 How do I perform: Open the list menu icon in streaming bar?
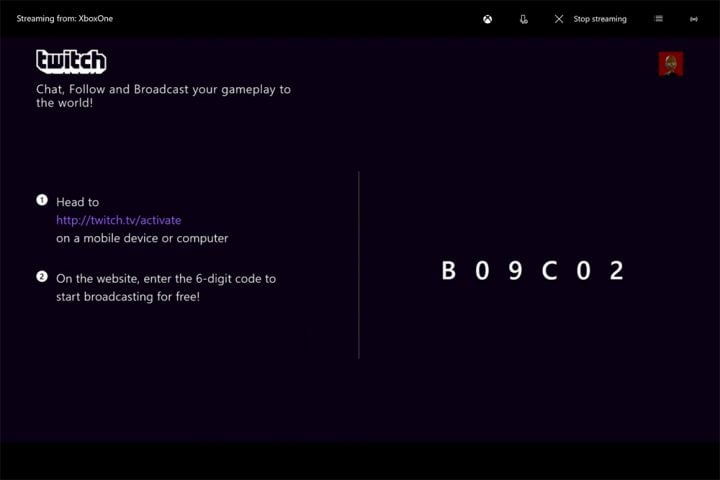(x=658, y=18)
